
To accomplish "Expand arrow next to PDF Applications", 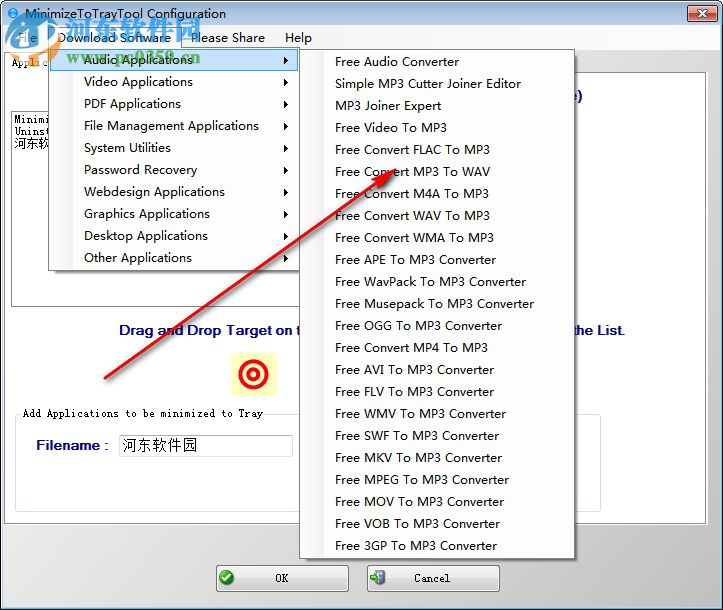I will 286,105.
